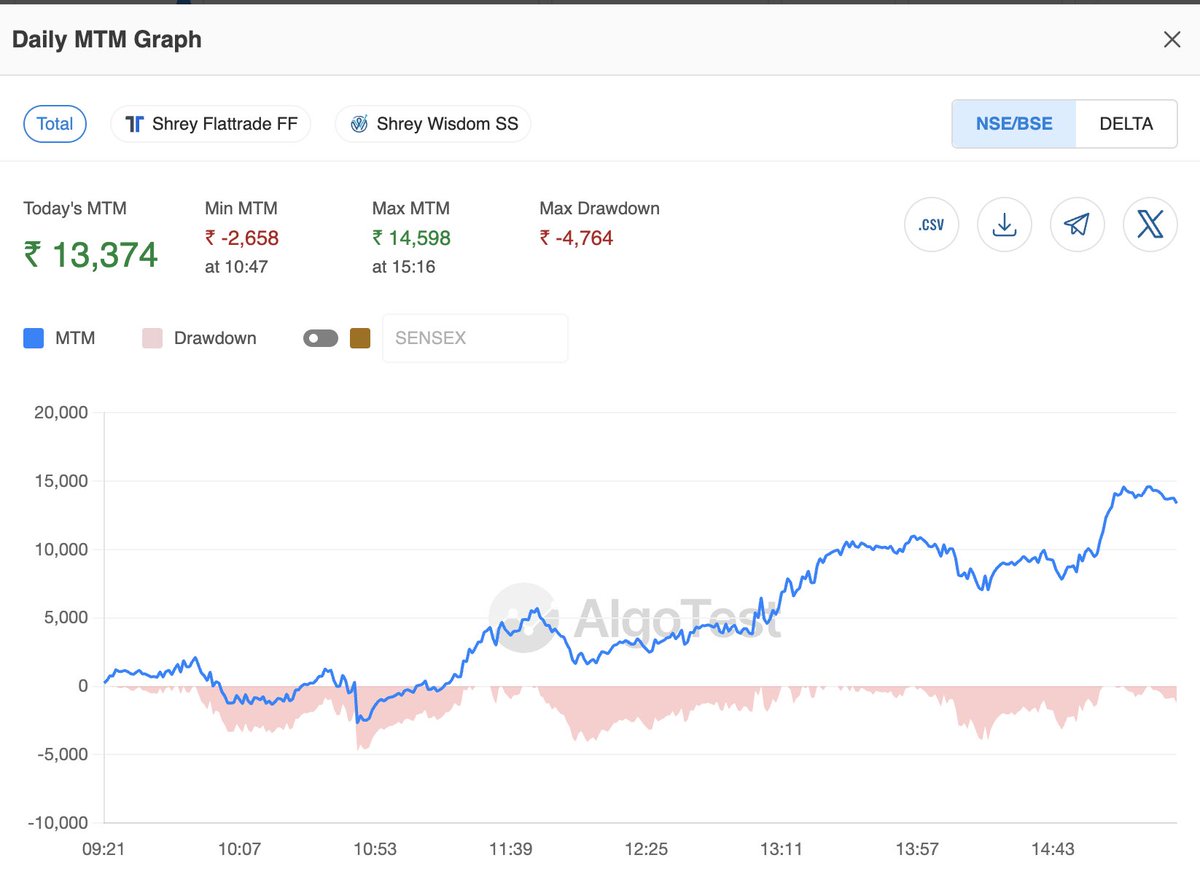Click Min MTM value ₹ -2,658
Screen dimensions: 1200x882
(x=242, y=238)
